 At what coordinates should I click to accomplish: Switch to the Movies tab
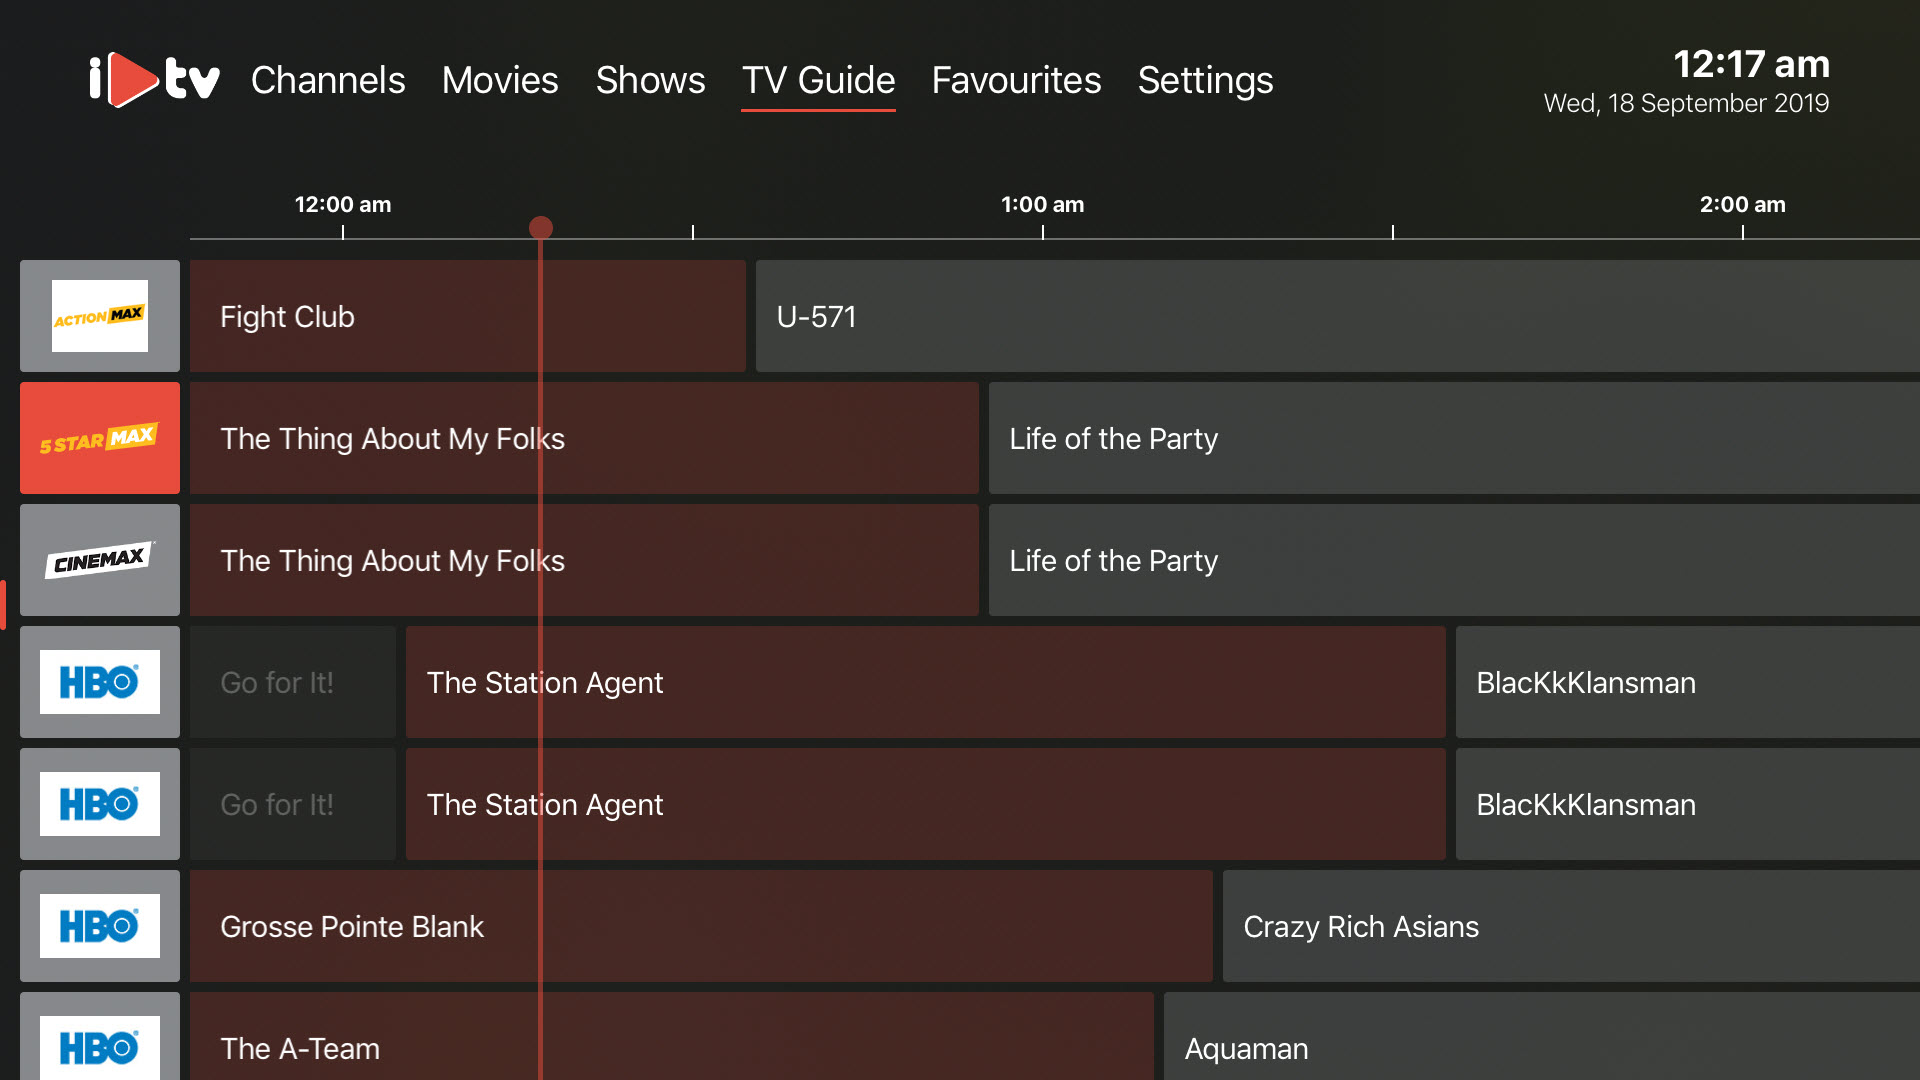pos(500,80)
